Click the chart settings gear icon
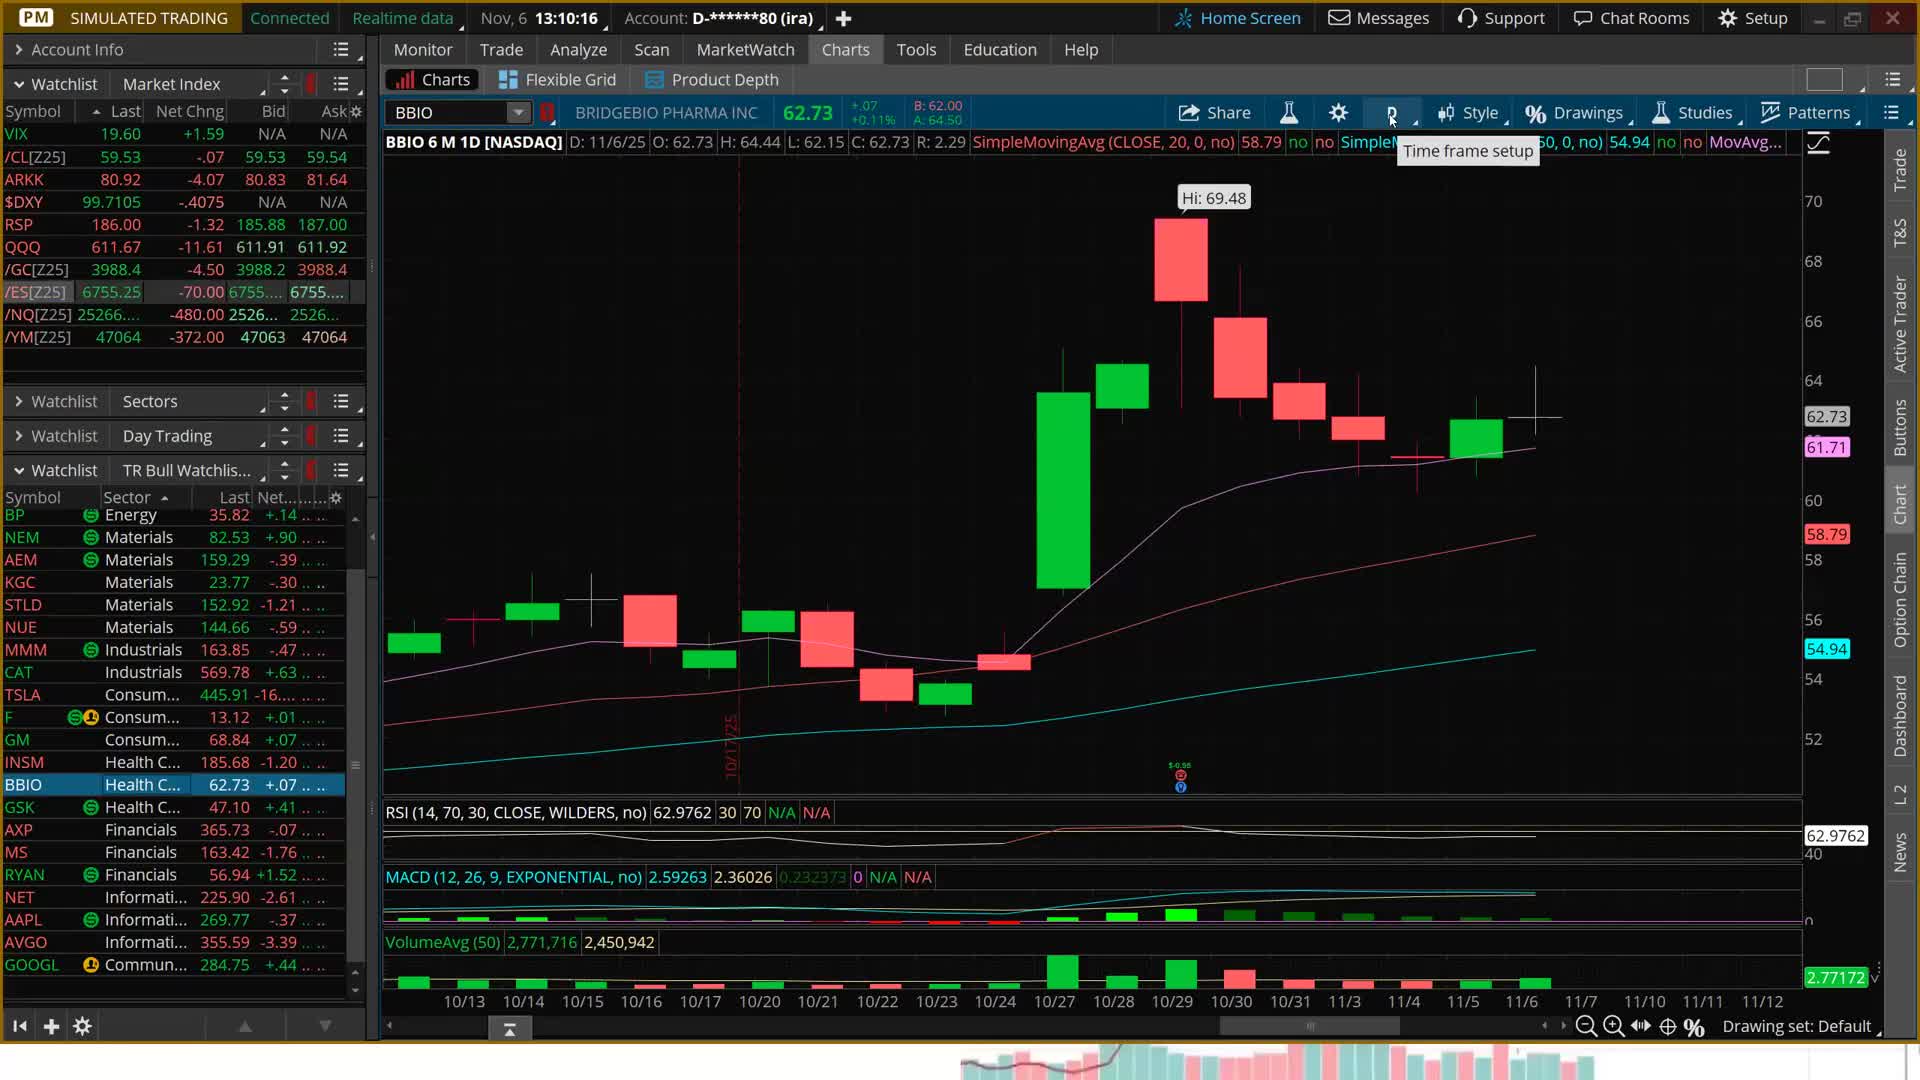The width and height of the screenshot is (1920, 1080). pos(1338,113)
